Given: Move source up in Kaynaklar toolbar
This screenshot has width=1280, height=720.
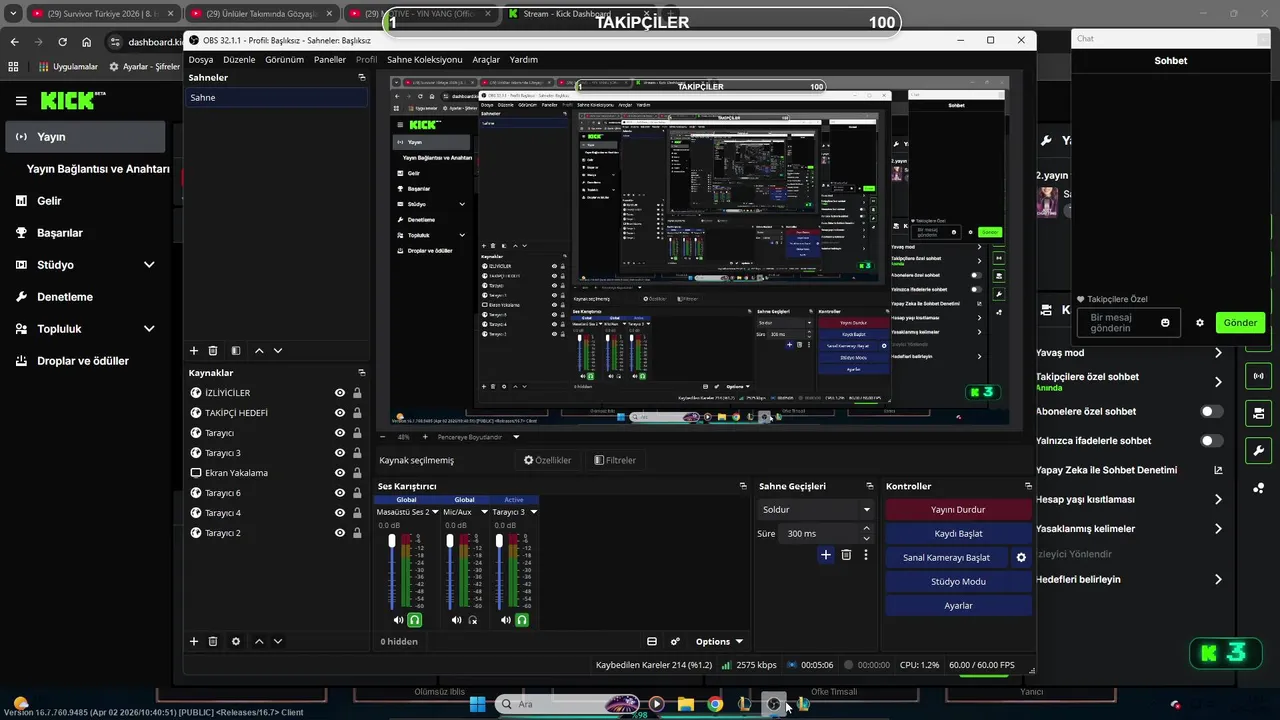Looking at the screenshot, I should pyautogui.click(x=259, y=641).
